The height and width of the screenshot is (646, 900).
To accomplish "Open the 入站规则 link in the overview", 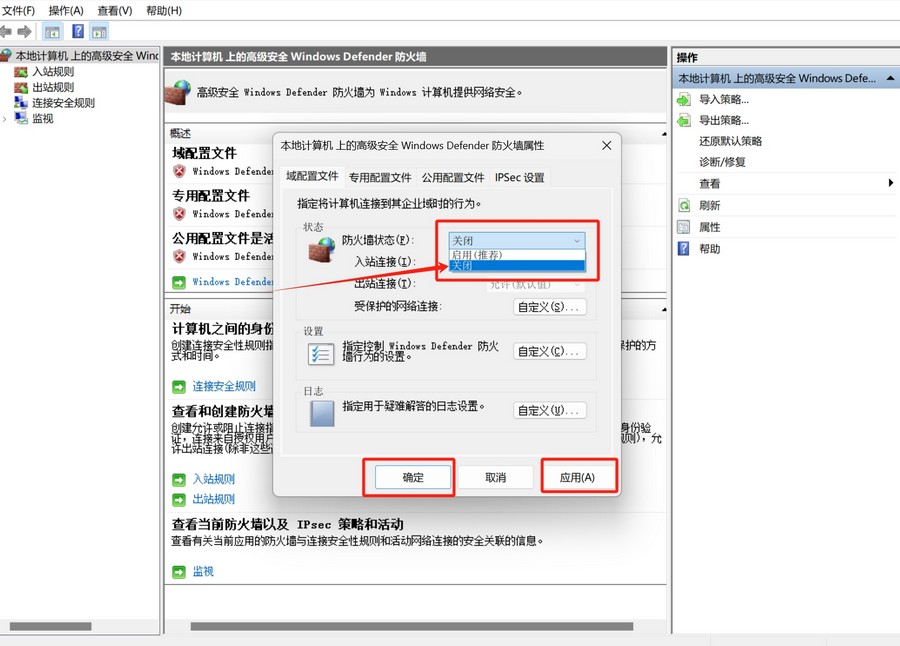I will pyautogui.click(x=214, y=479).
